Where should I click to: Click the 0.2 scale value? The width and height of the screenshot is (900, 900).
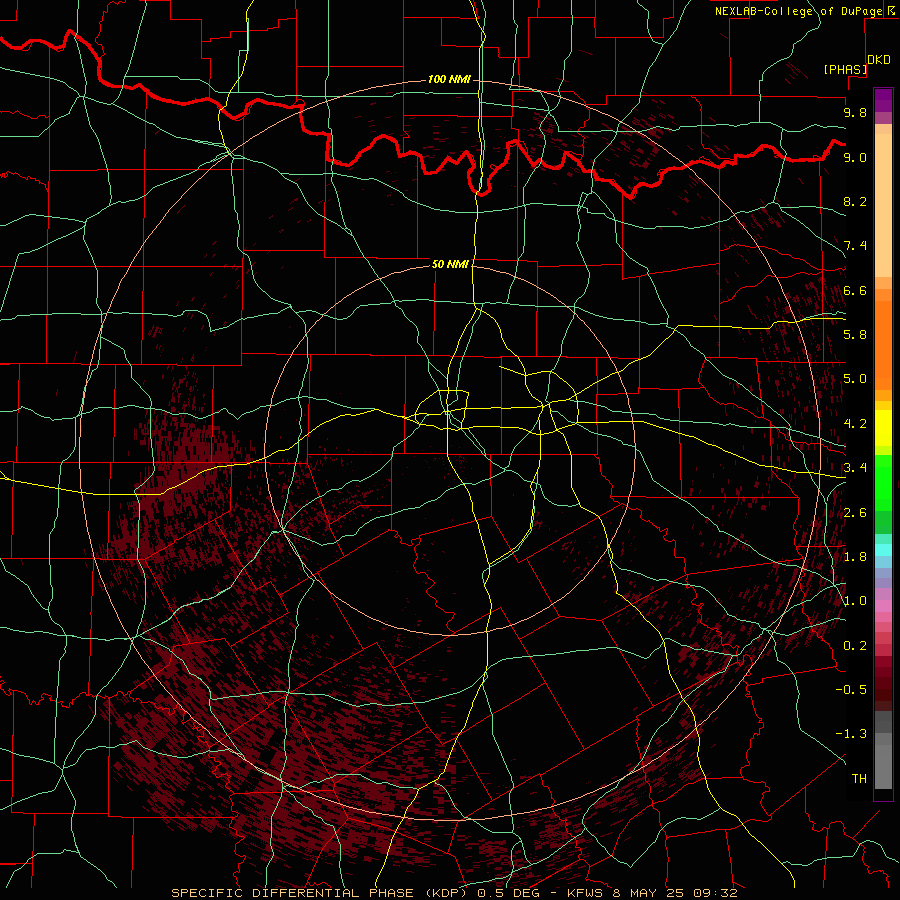pos(855,646)
